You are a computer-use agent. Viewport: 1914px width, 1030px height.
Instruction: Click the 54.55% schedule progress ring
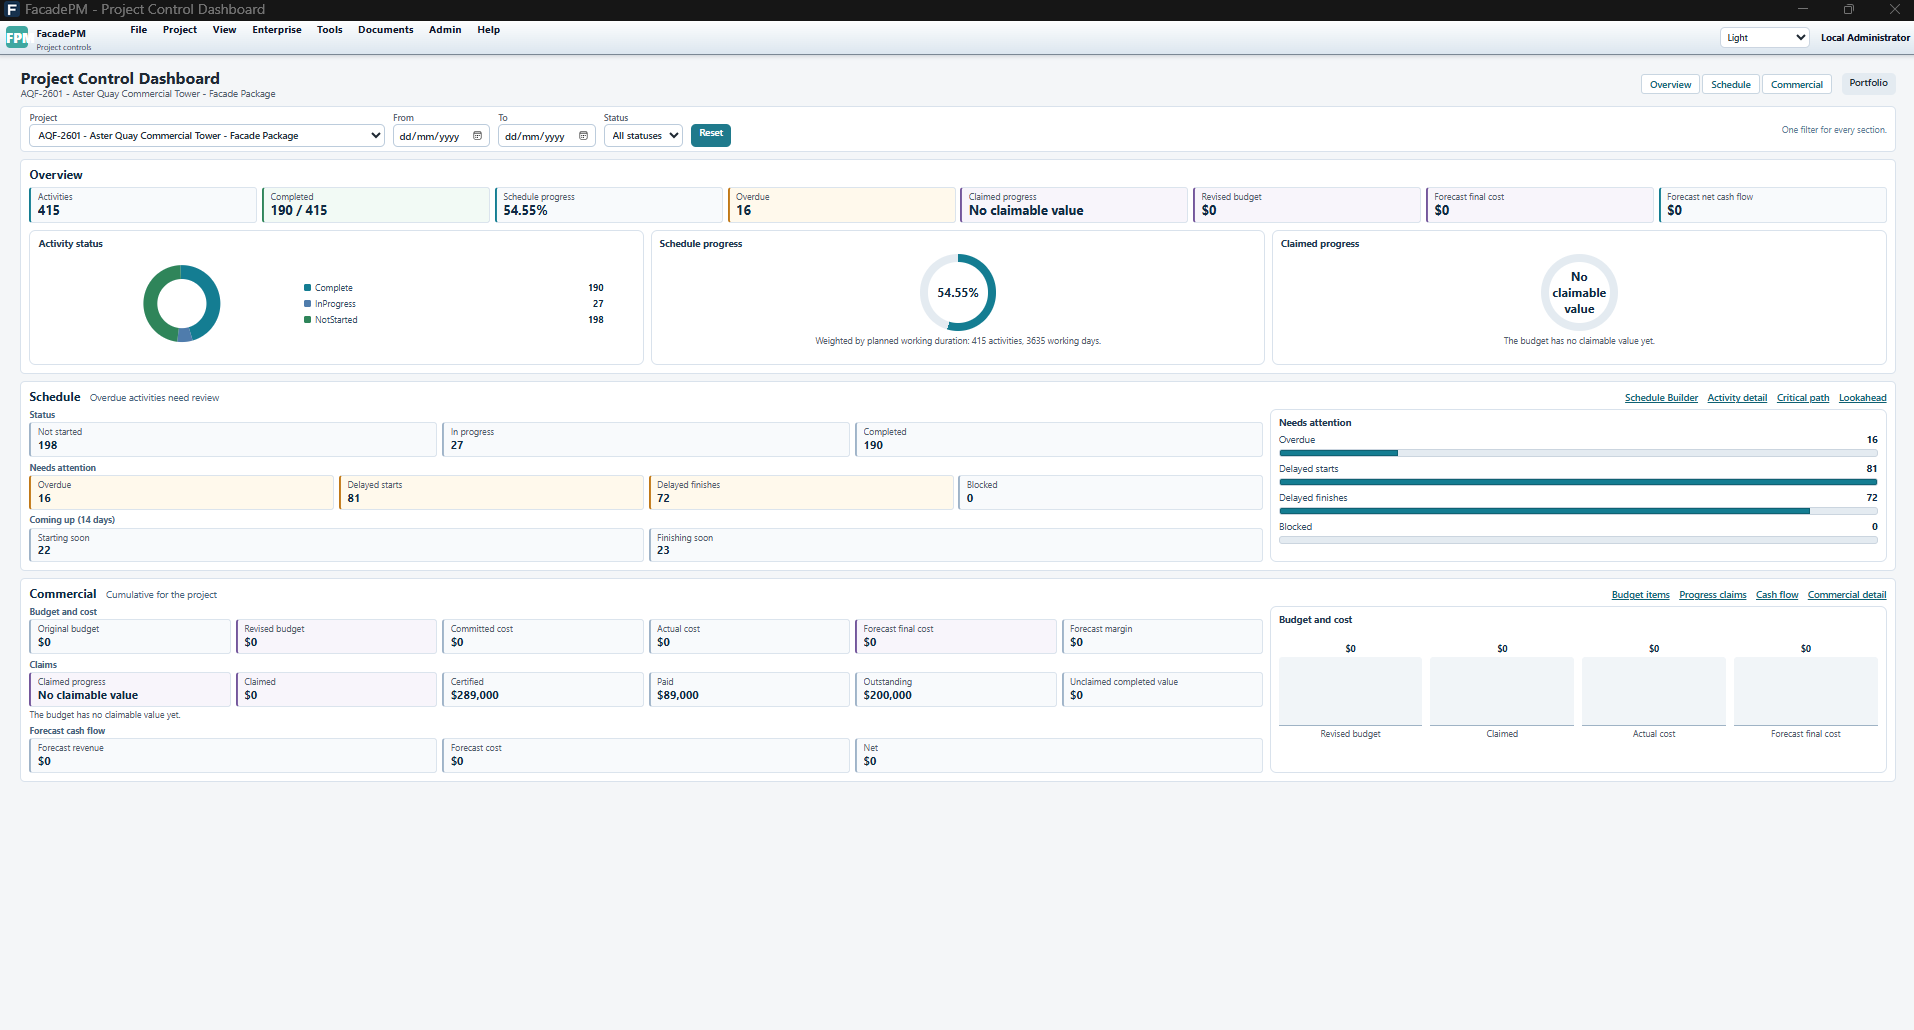(958, 292)
